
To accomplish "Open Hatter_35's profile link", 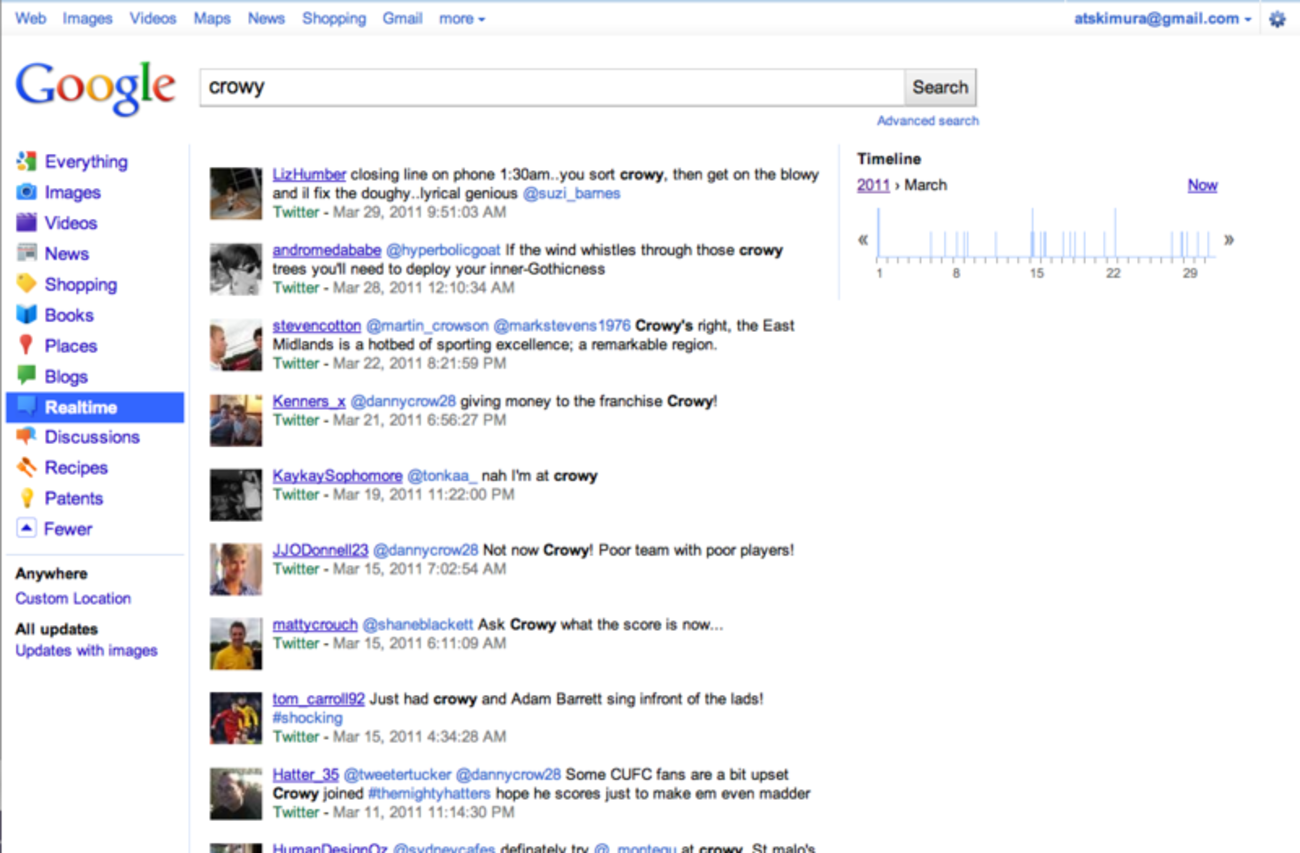I will click(306, 774).
